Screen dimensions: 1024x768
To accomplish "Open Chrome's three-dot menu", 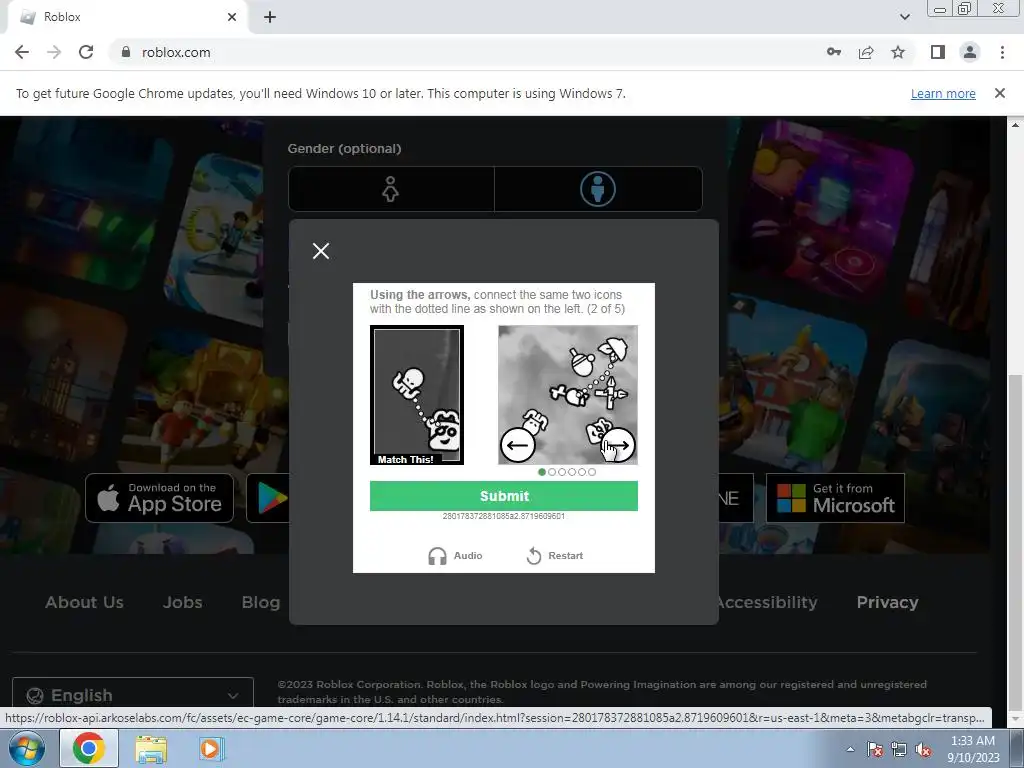I will click(x=1002, y=52).
